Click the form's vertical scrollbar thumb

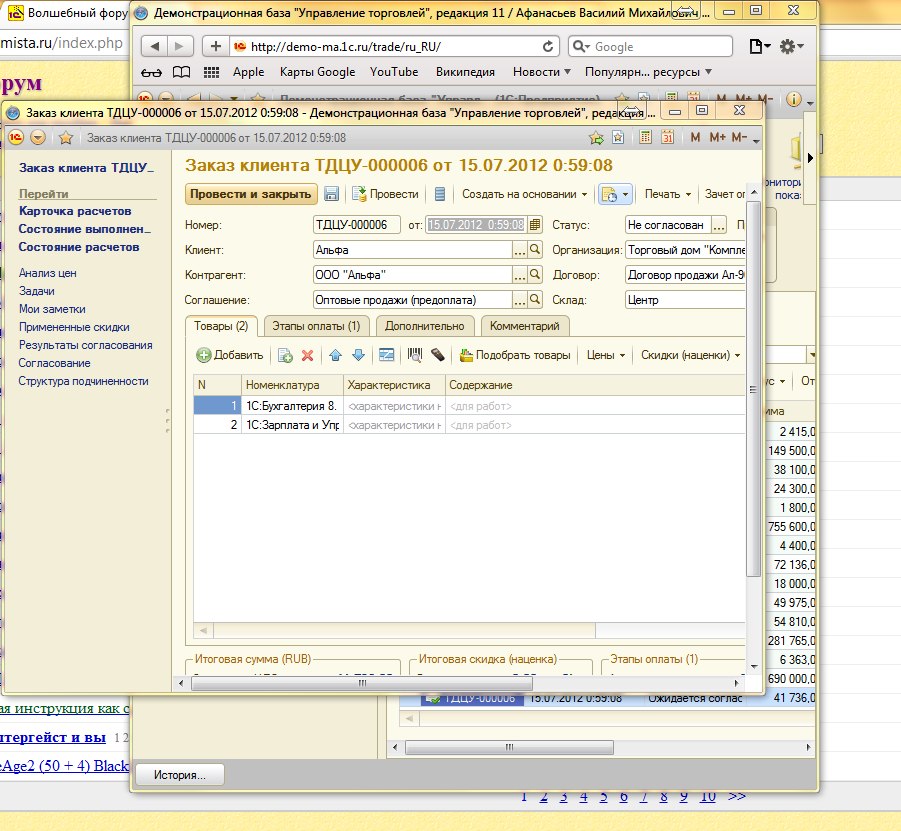(754, 388)
